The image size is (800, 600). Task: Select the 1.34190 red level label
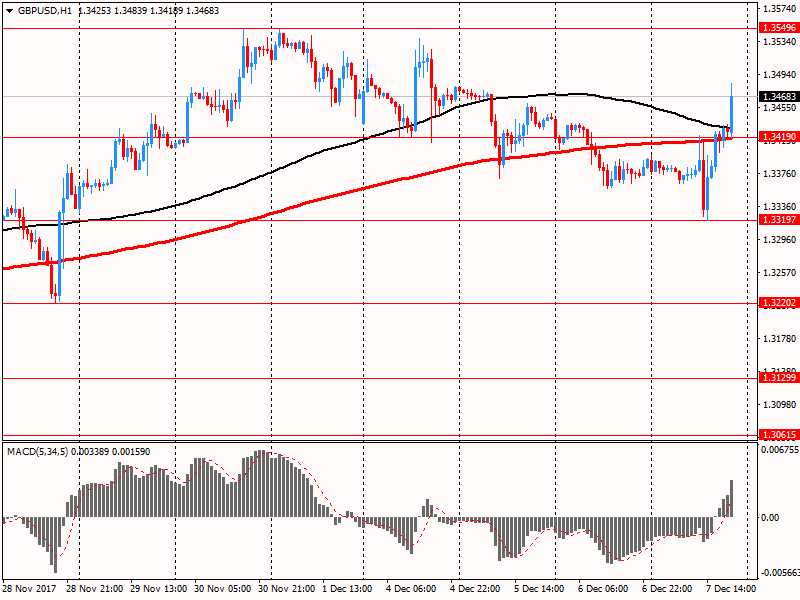coord(779,137)
